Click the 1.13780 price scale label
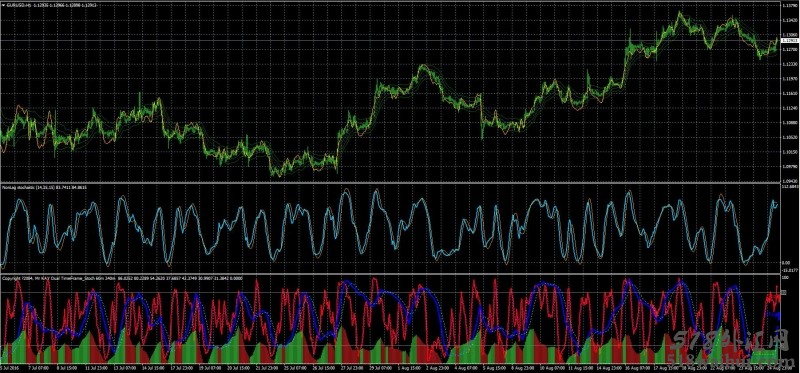This screenshot has height=373, width=800. 790,6
